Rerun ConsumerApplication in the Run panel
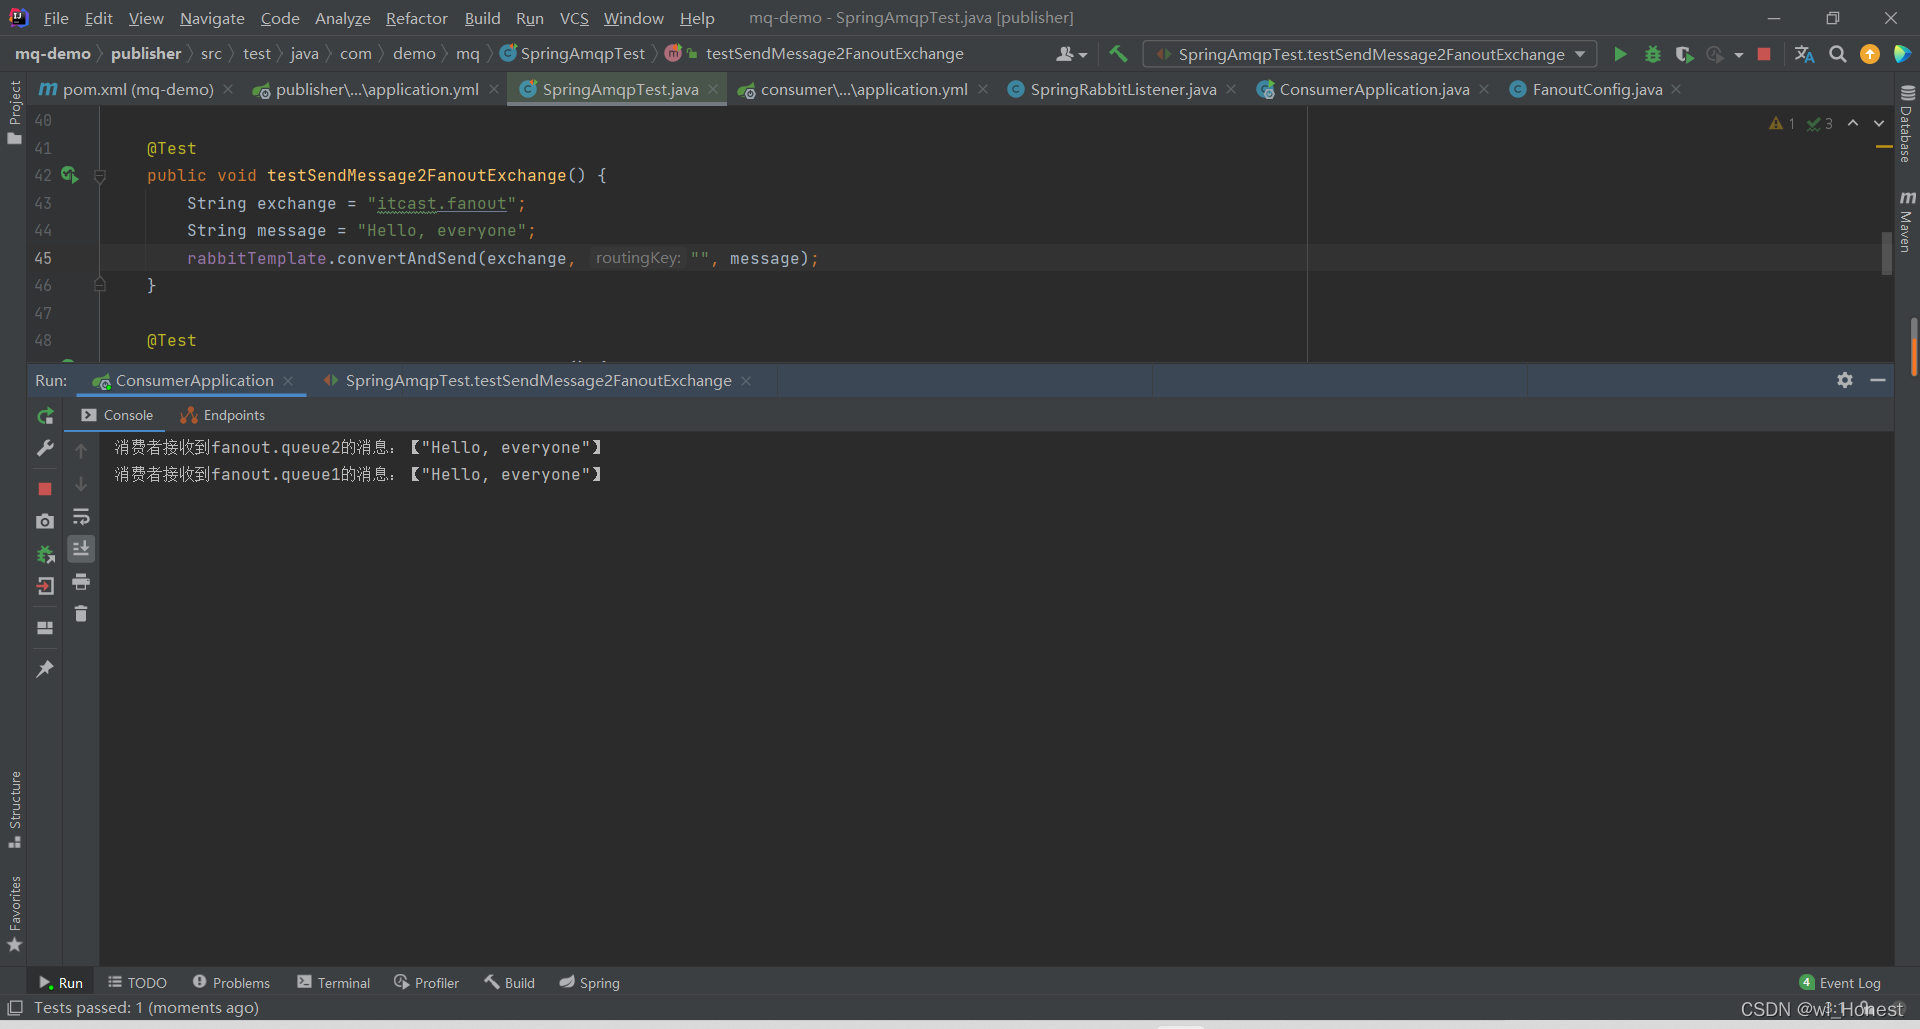The image size is (1920, 1029). (45, 416)
